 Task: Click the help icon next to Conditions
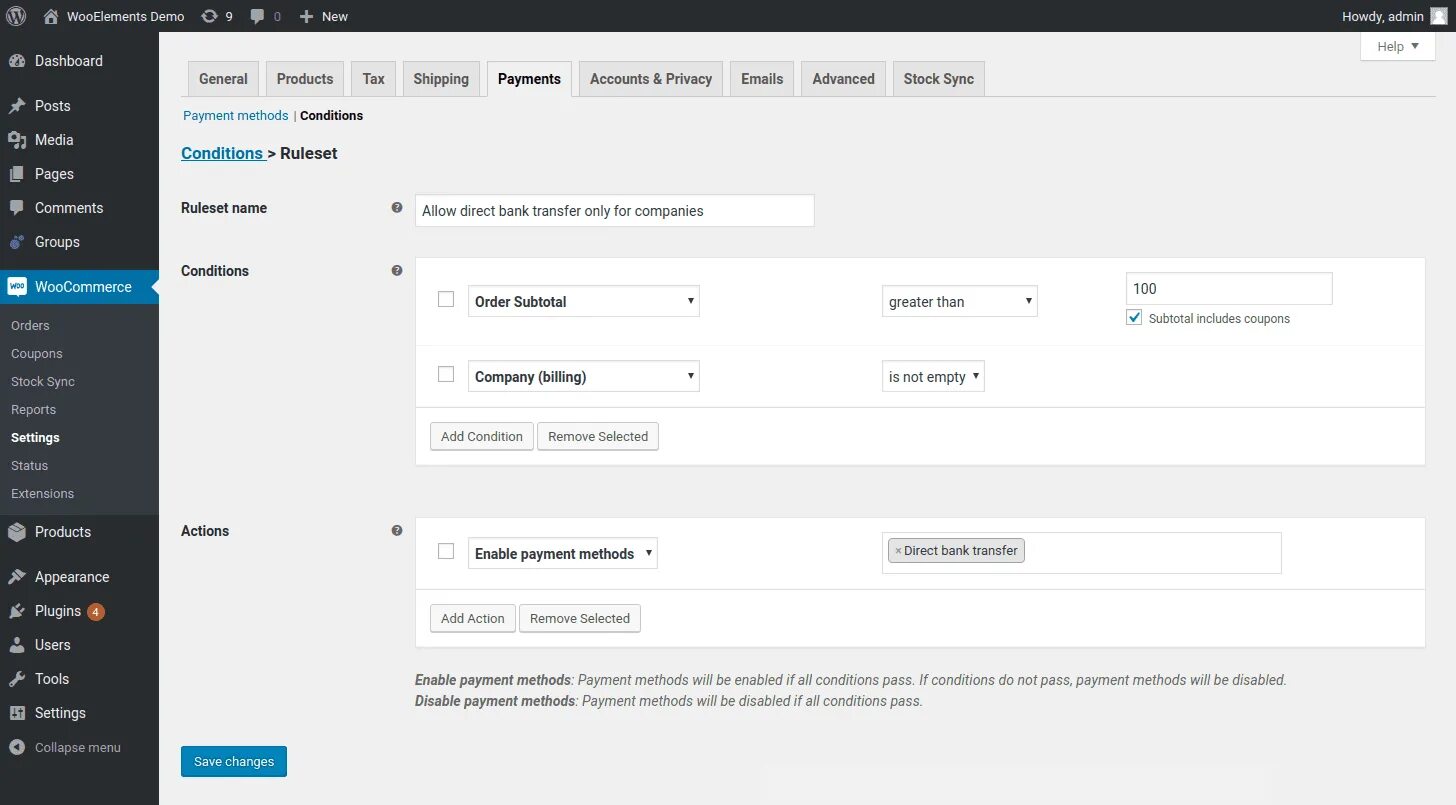397,271
